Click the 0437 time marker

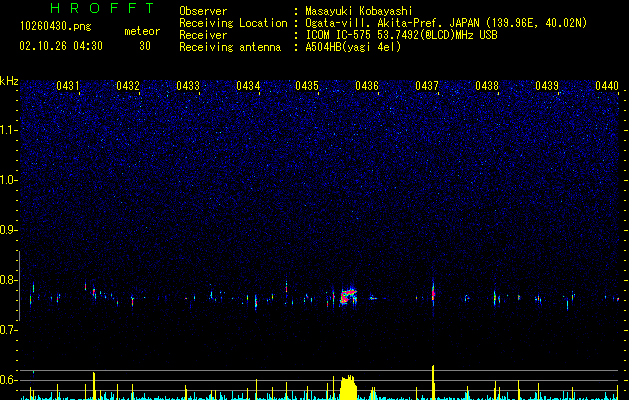tap(427, 86)
